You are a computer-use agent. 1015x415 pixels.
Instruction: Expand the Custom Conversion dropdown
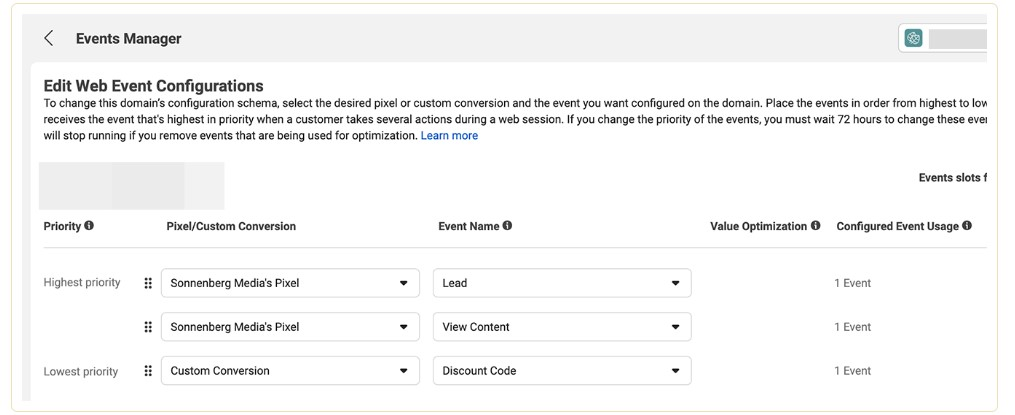[289, 371]
